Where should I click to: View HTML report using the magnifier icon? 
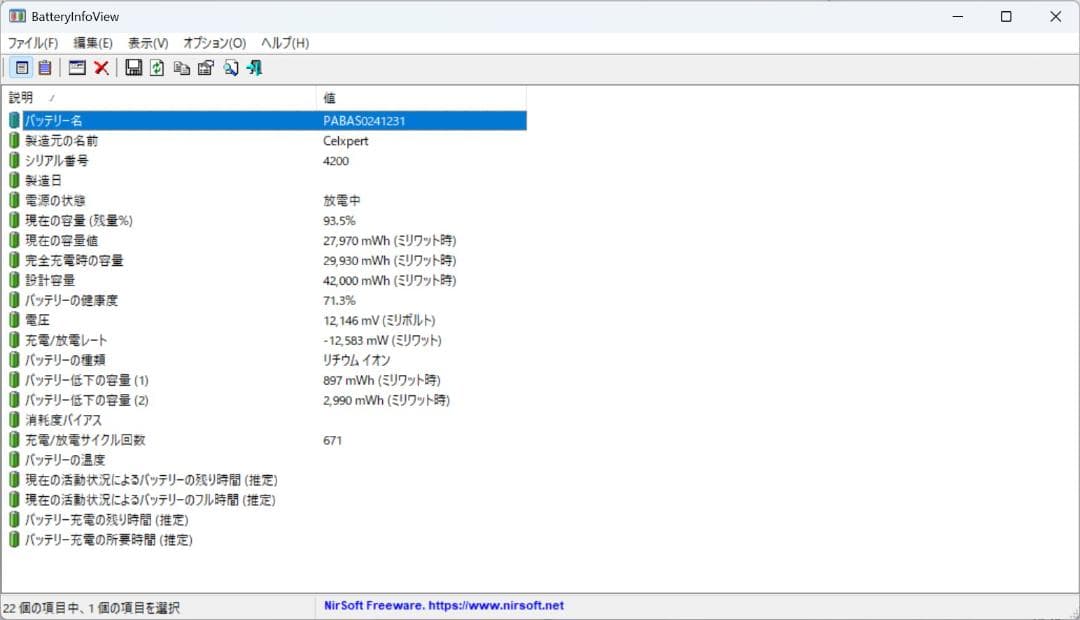pos(230,67)
